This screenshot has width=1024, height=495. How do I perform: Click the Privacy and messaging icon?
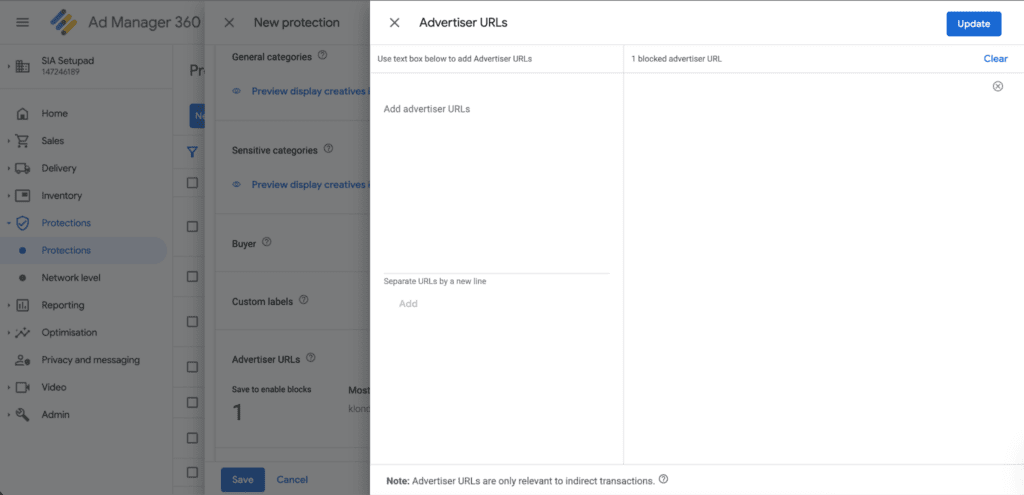[x=23, y=360]
